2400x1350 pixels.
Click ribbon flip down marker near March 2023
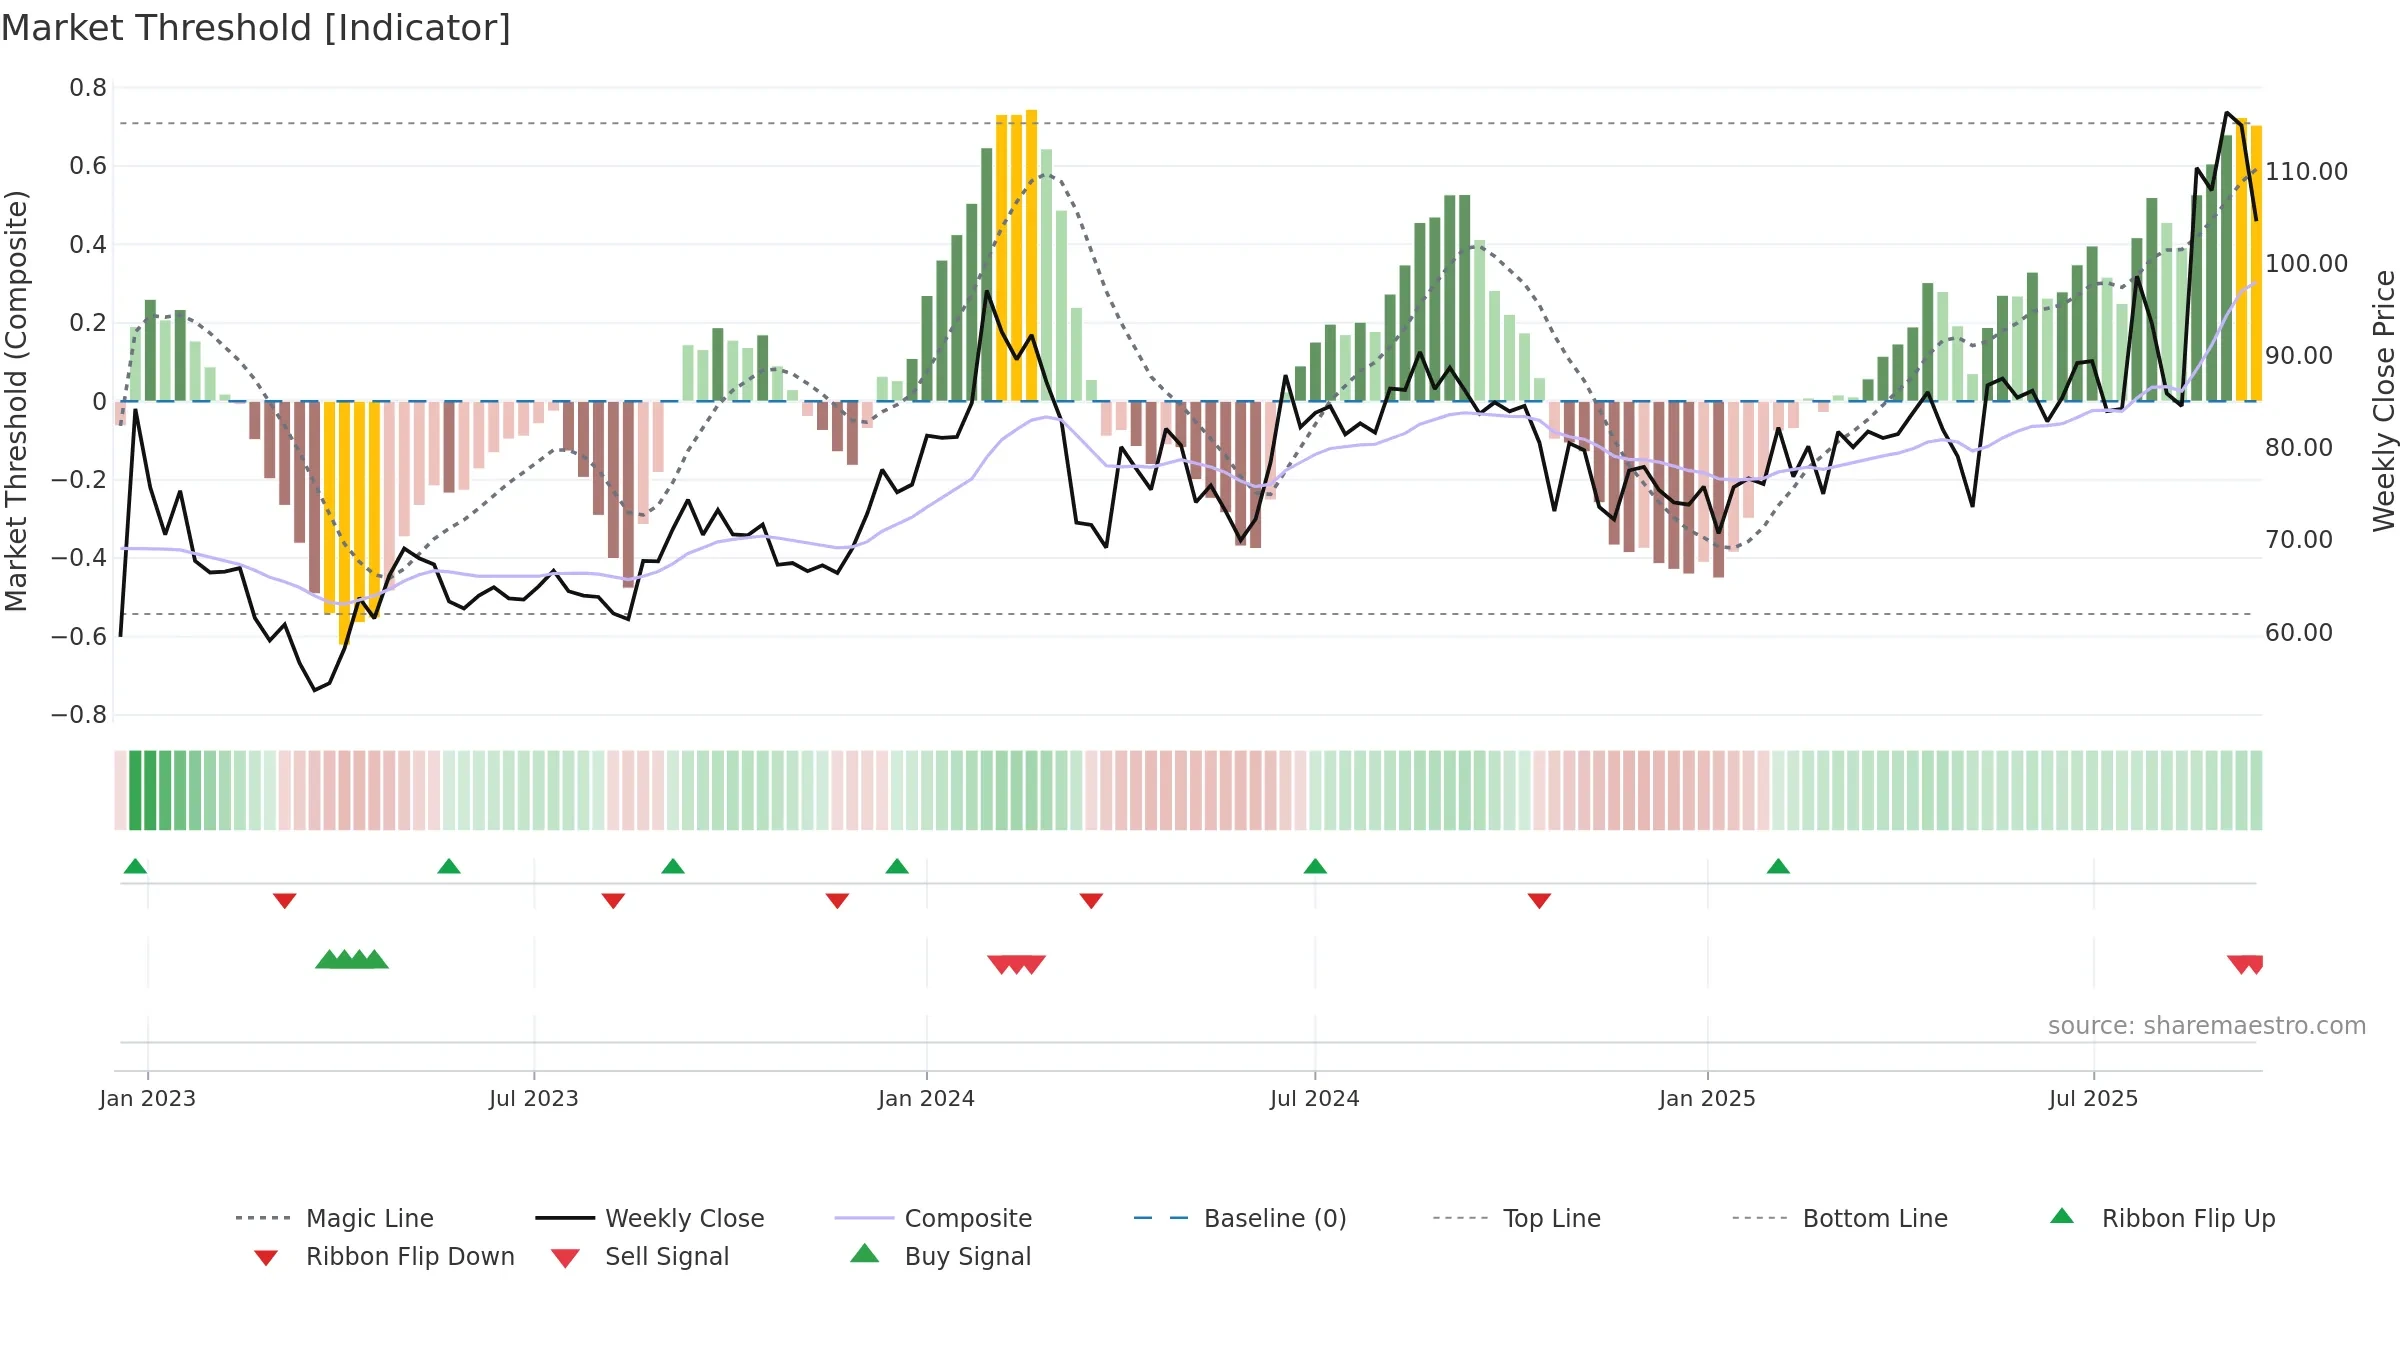coord(285,901)
